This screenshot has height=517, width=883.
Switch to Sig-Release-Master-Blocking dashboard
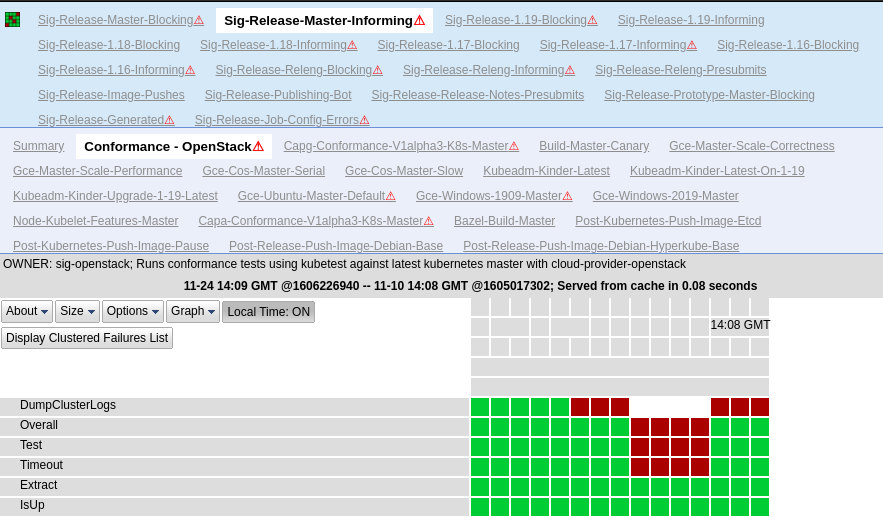[115, 20]
